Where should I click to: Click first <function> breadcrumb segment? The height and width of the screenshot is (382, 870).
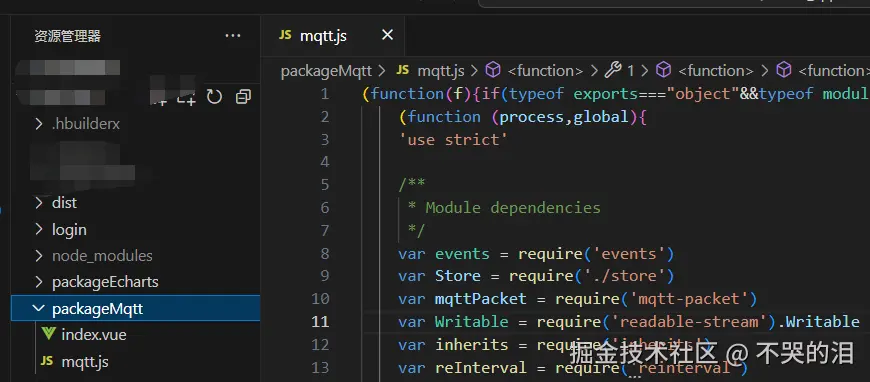pyautogui.click(x=545, y=71)
